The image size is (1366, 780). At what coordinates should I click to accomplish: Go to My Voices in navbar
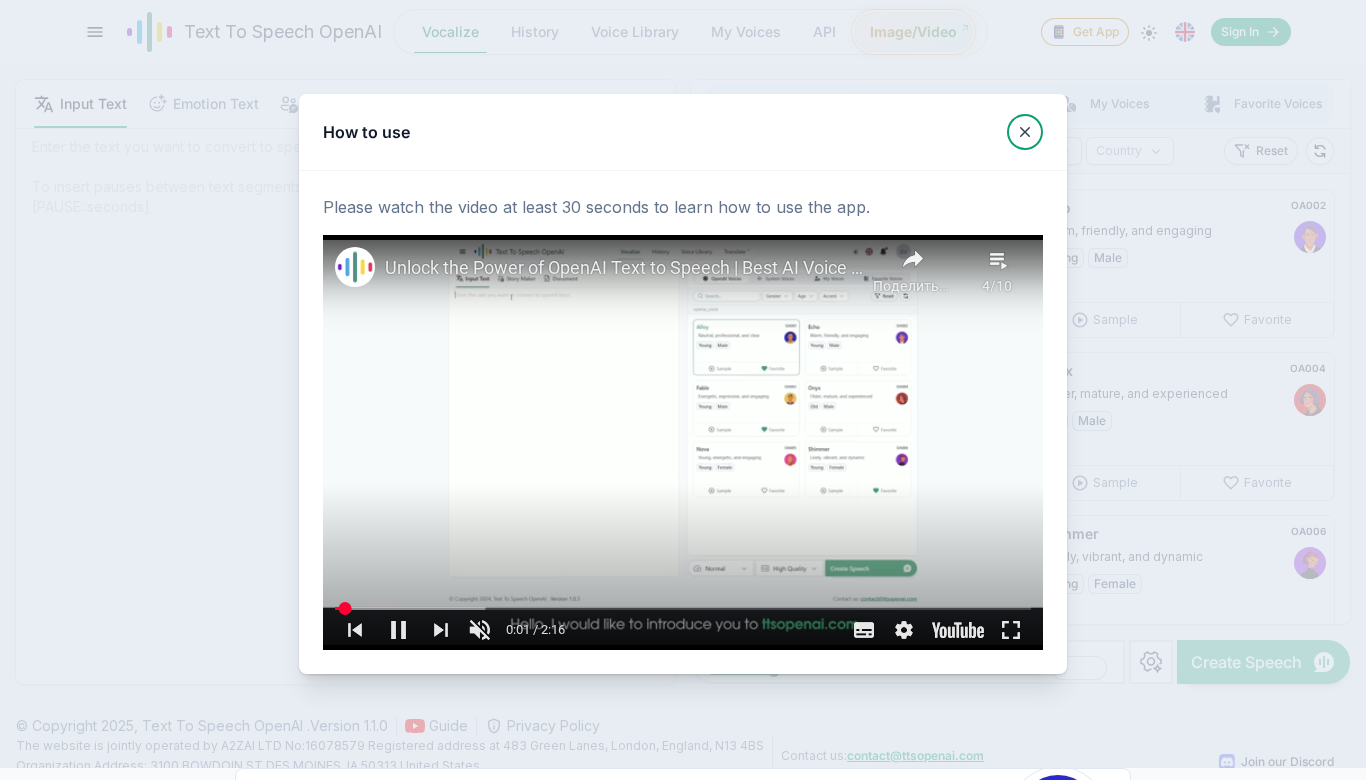click(745, 32)
